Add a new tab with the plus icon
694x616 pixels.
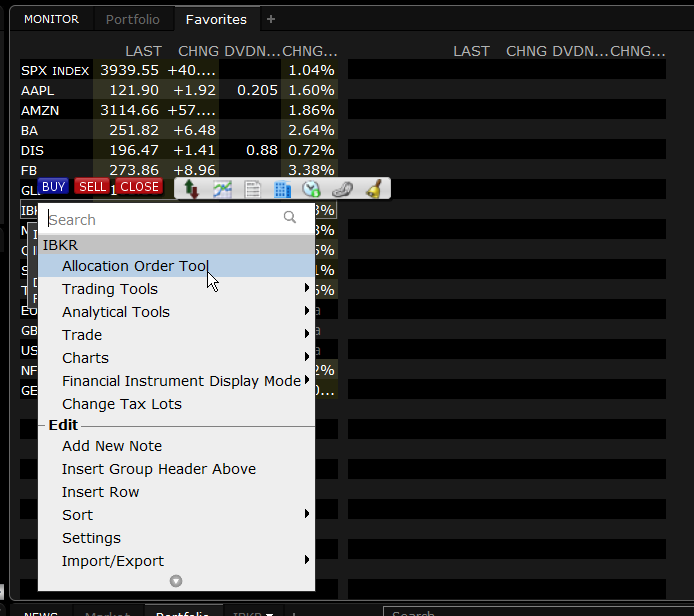(271, 19)
